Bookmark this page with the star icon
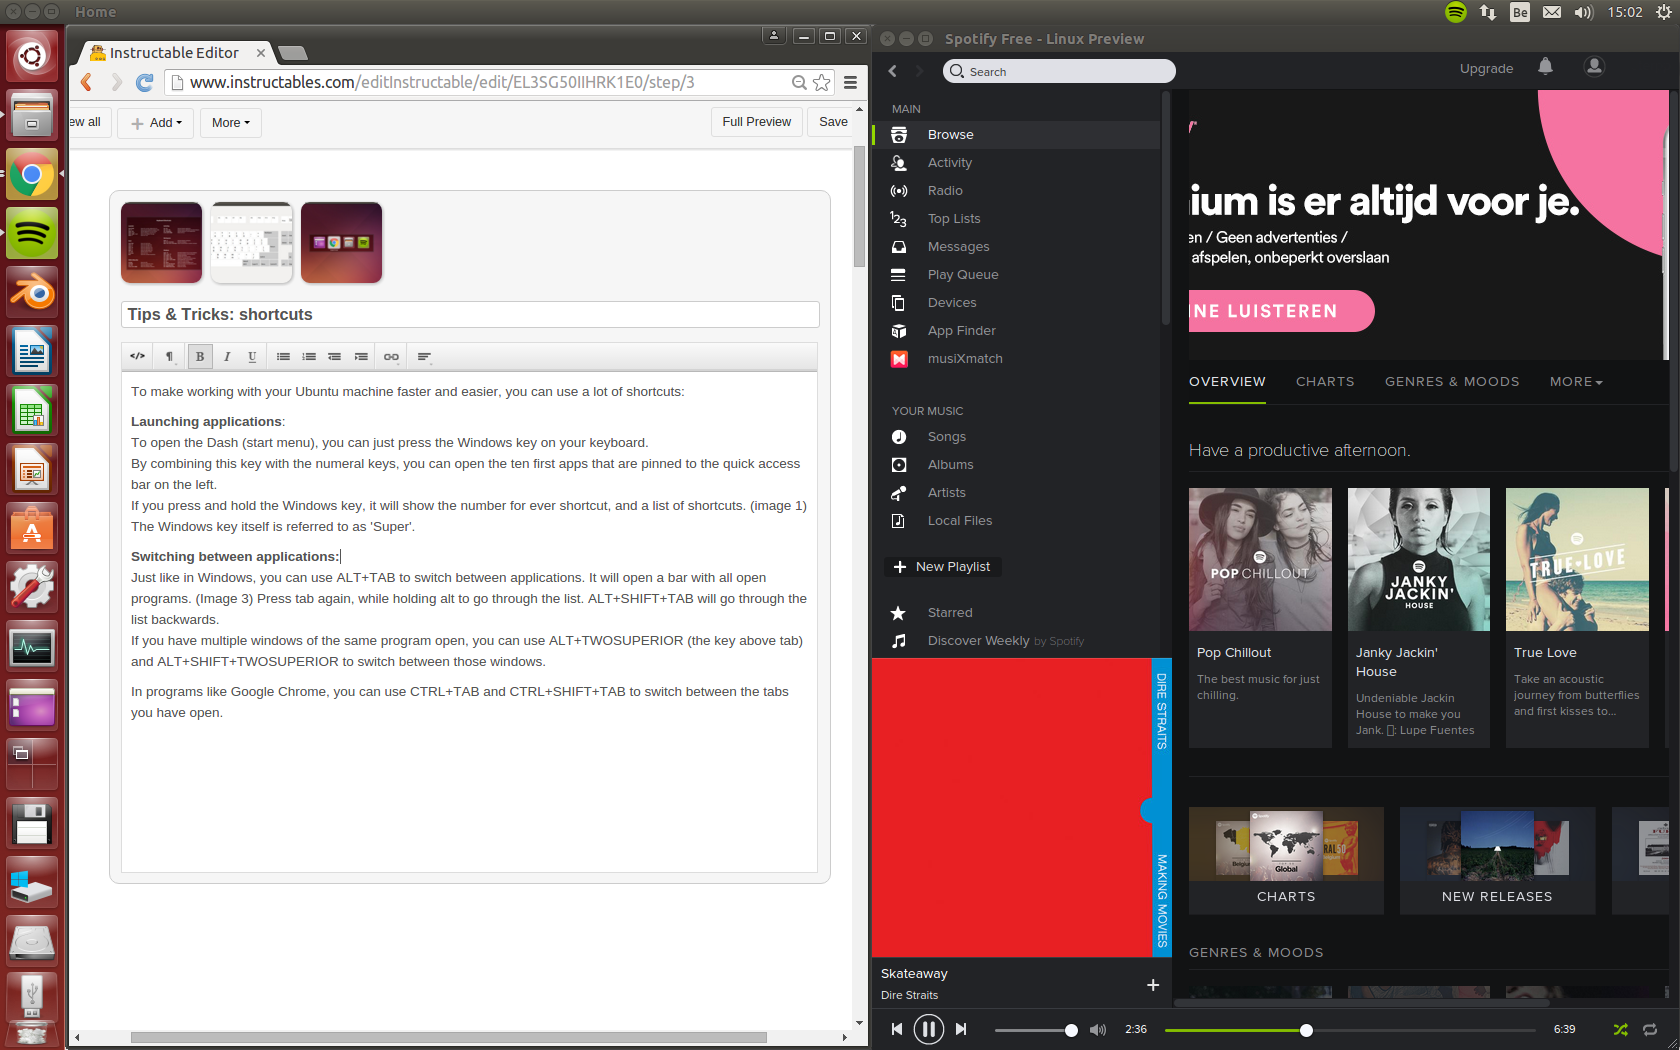1680x1050 pixels. 822,82
